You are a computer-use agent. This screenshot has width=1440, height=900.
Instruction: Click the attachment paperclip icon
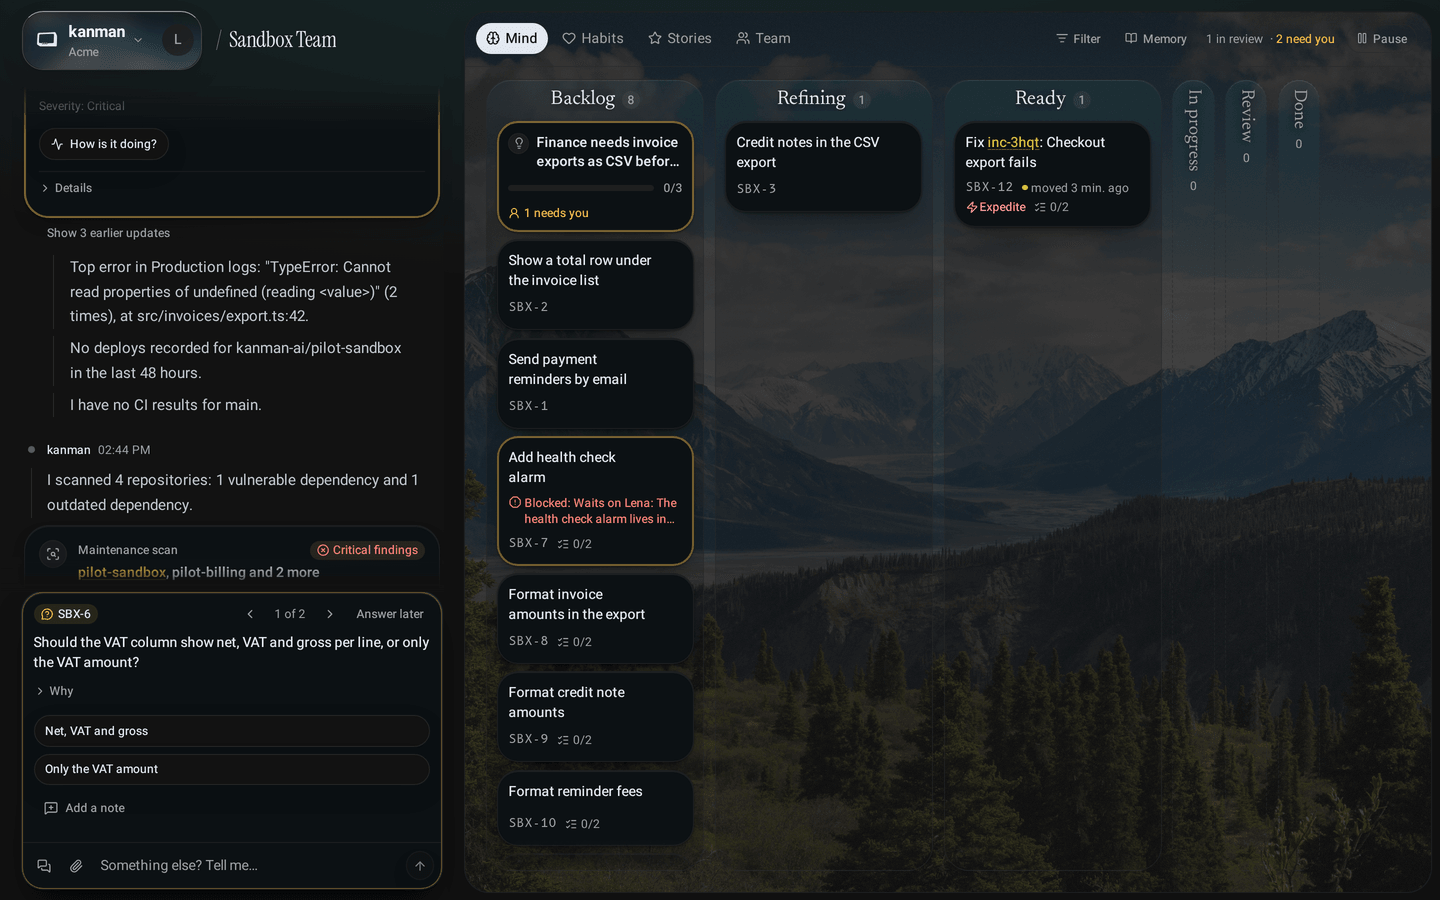pyautogui.click(x=76, y=866)
